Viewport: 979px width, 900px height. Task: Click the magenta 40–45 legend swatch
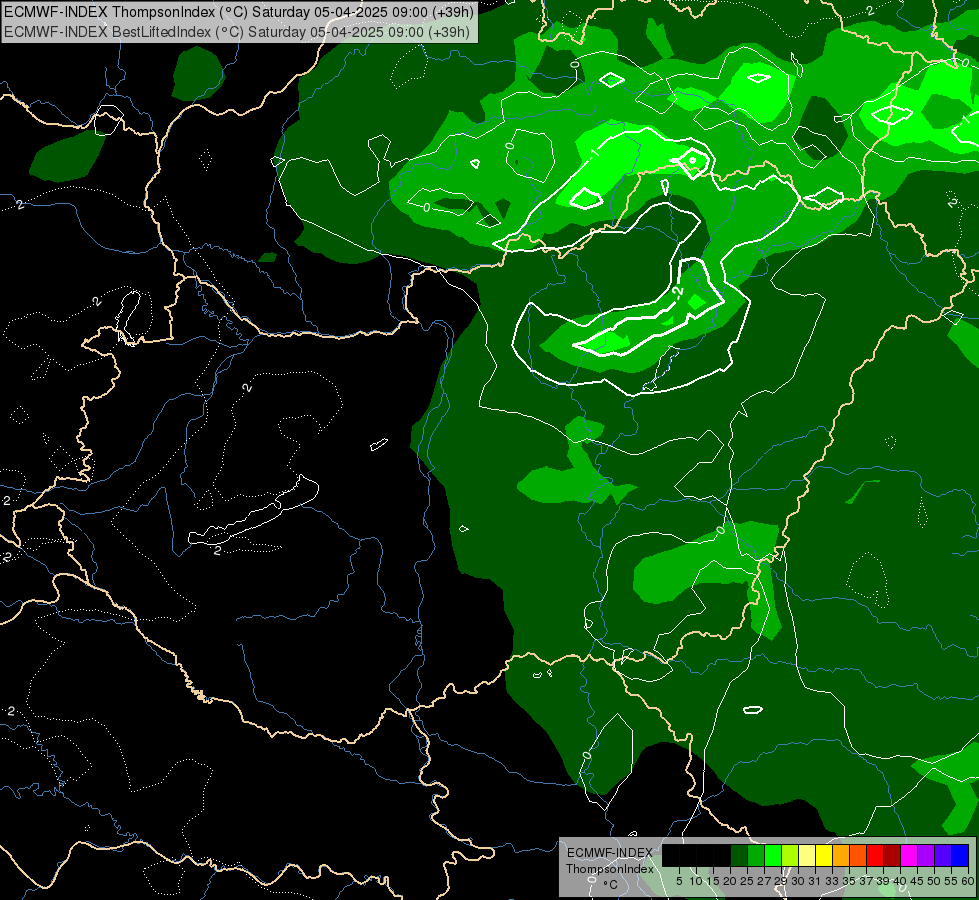[x=909, y=855]
